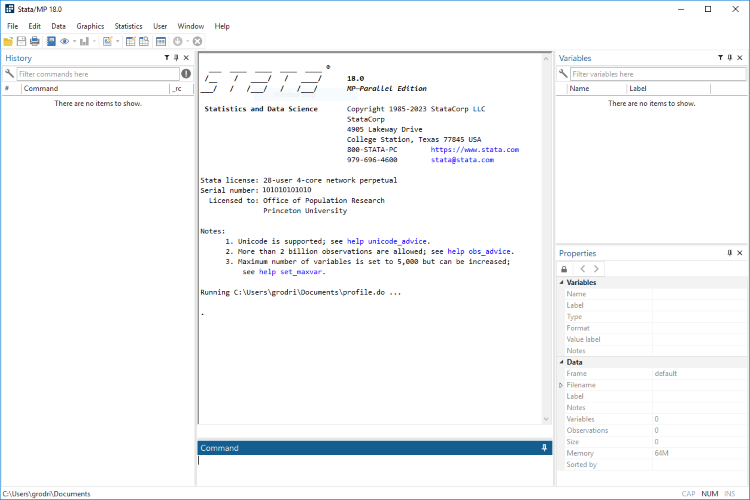Open the Statistics menu
This screenshot has width=750, height=500.
click(128, 26)
